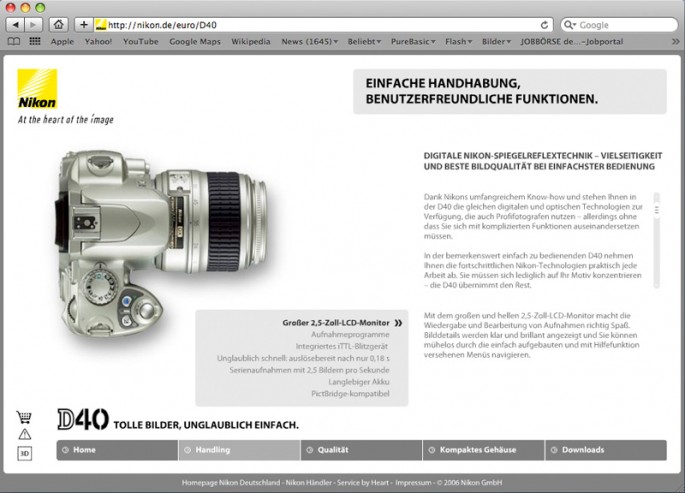Image resolution: width=685 pixels, height=493 pixels.
Task: Switch to the Kompaktes Gehäuse tab
Action: point(484,450)
